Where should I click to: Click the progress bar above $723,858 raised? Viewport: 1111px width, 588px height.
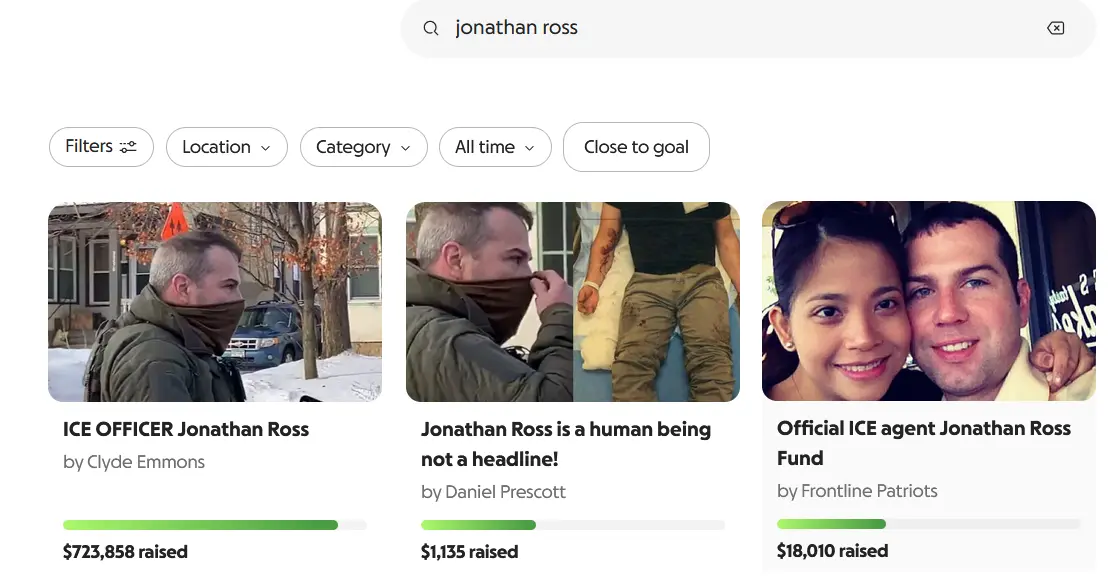(215, 525)
